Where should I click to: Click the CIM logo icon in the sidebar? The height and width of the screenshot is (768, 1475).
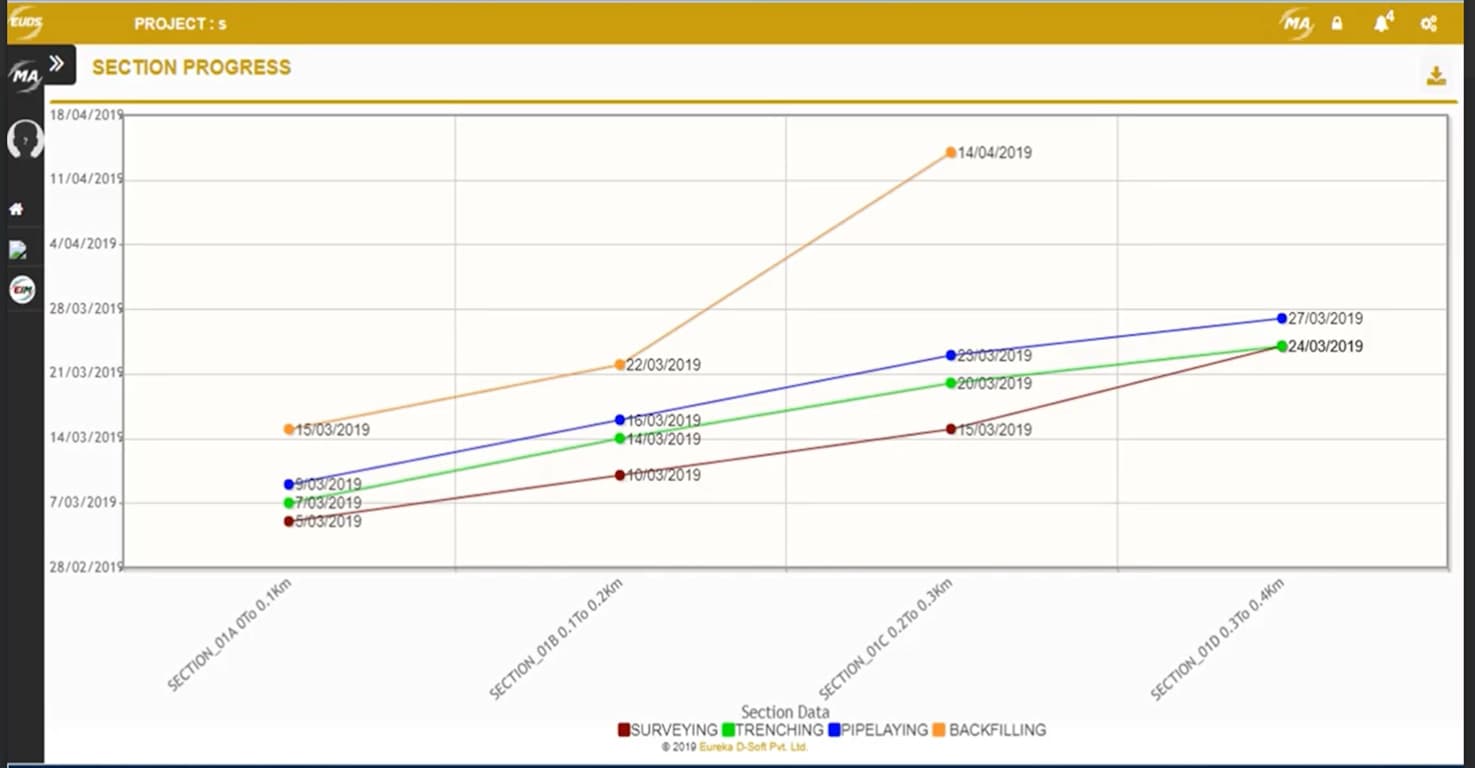coord(23,290)
